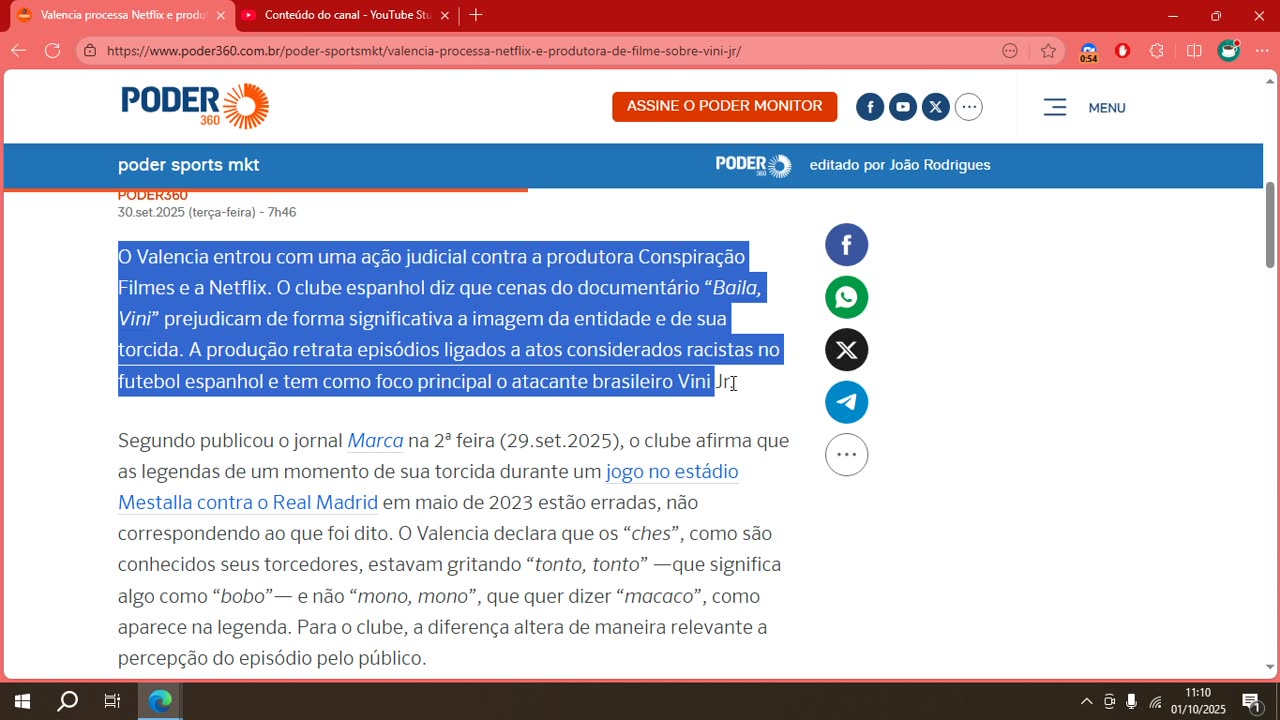Click ASSINE O PODER MONITOR button
The width and height of the screenshot is (1280, 720).
[724, 106]
